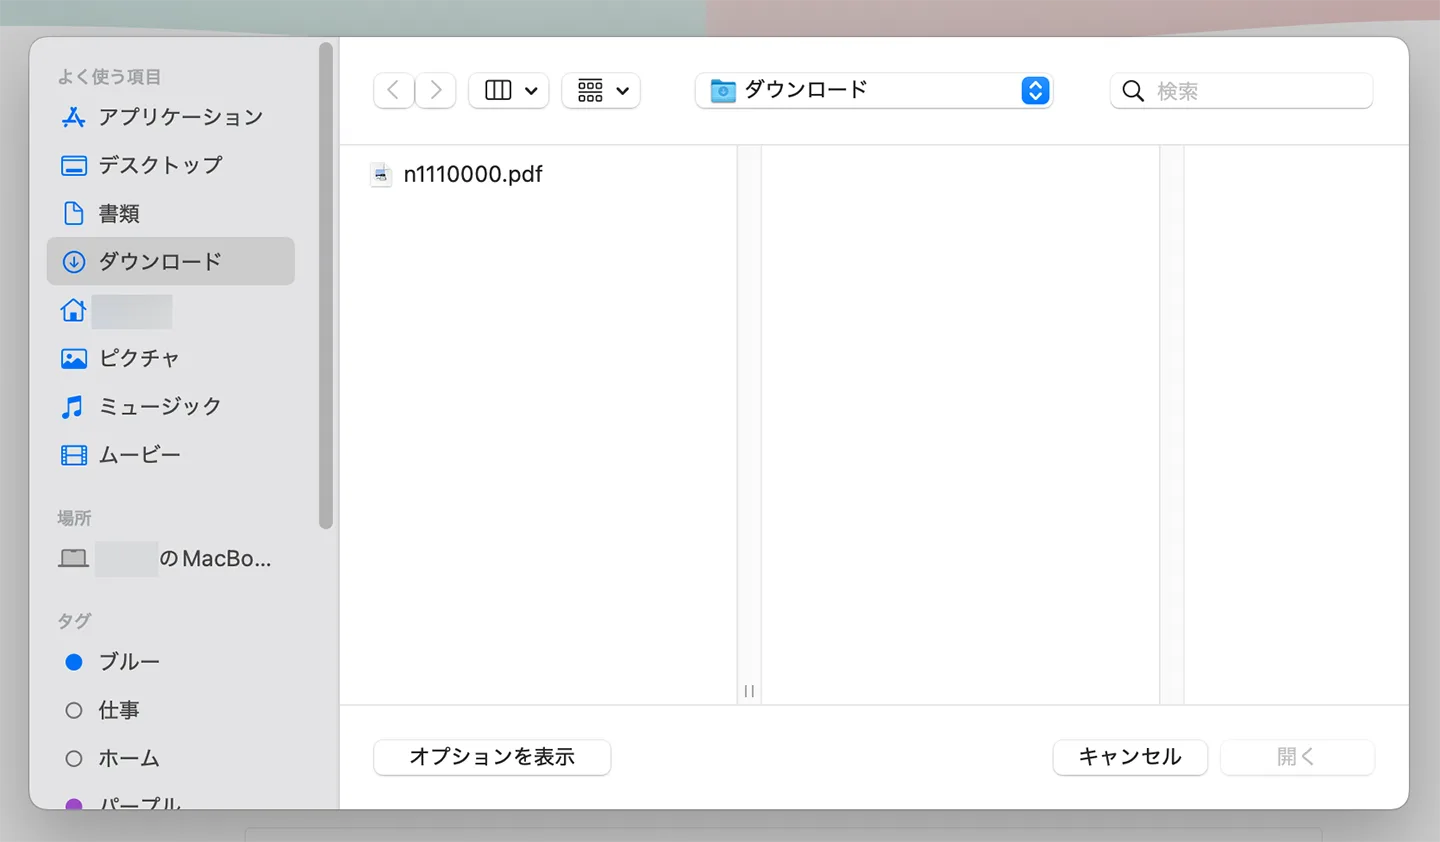This screenshot has width=1440, height=842.
Task: Click the オプションを表示 button
Action: click(x=491, y=757)
